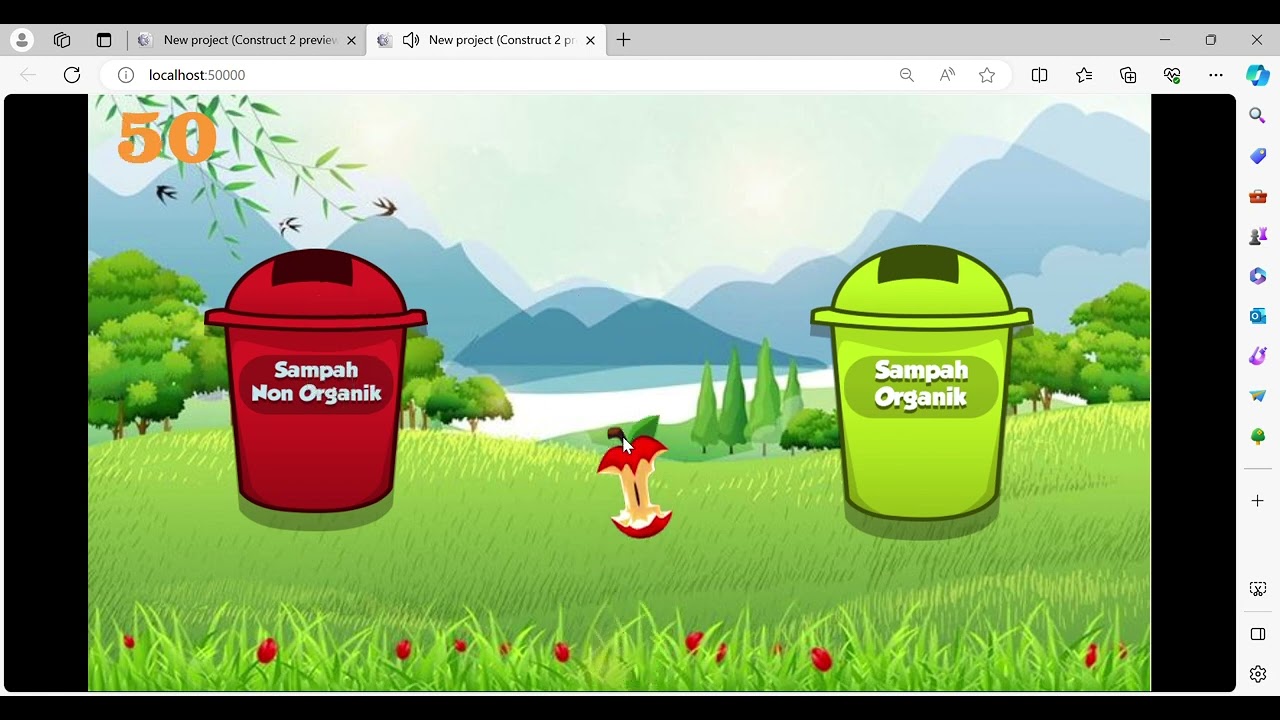Click the orange score number 50

(167, 138)
